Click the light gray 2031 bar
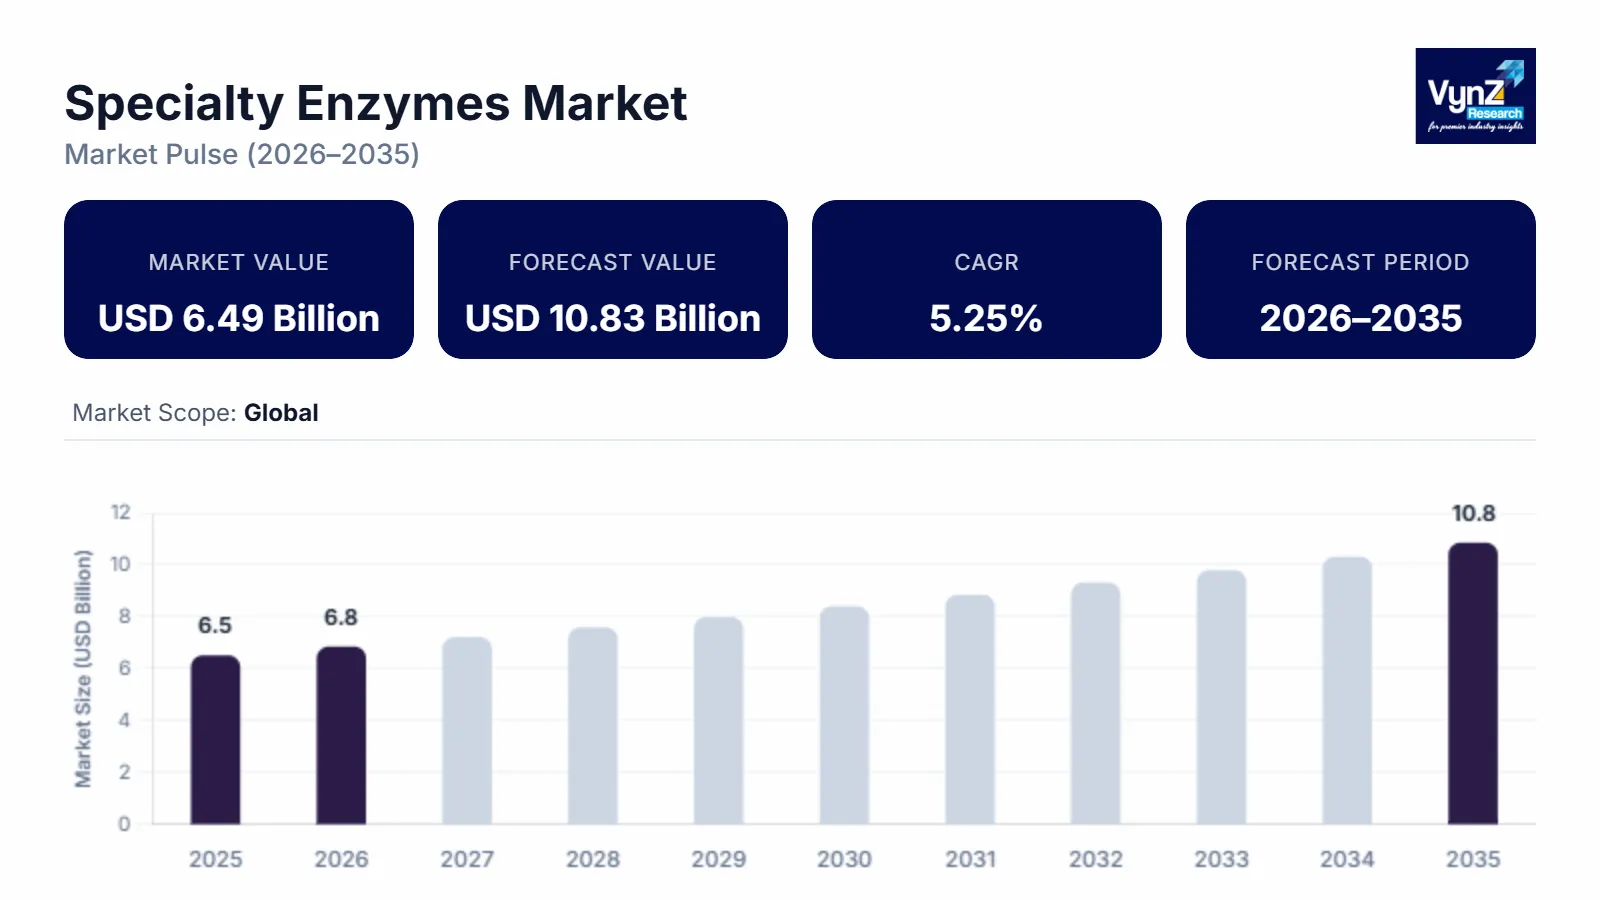 point(970,710)
